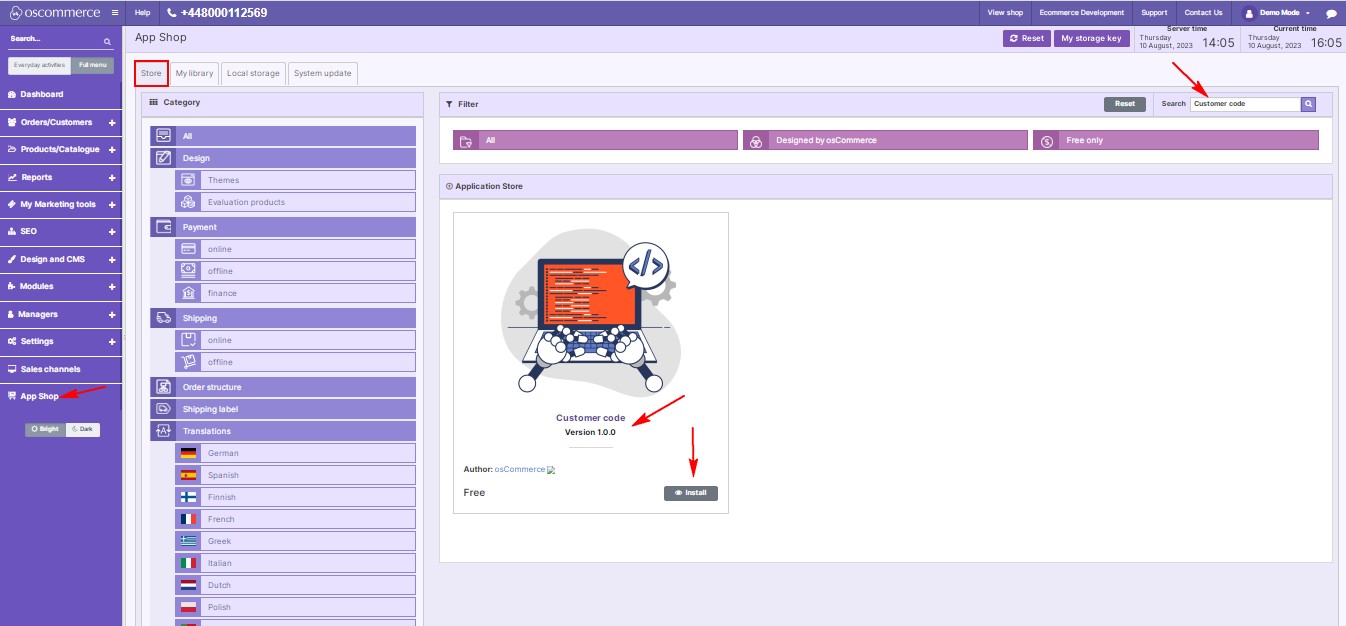Image resolution: width=1346 pixels, height=626 pixels.
Task: Click the Translations icon
Action: [x=163, y=431]
